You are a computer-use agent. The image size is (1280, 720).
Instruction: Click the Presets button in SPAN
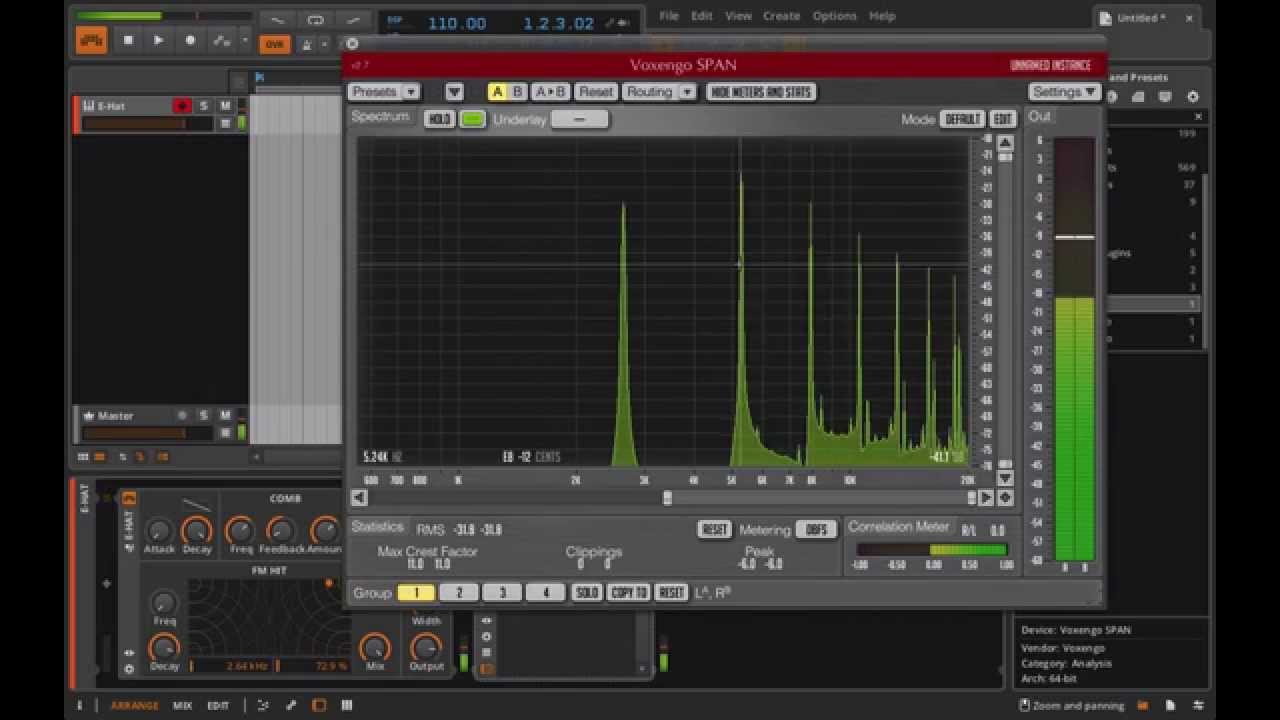click(375, 92)
